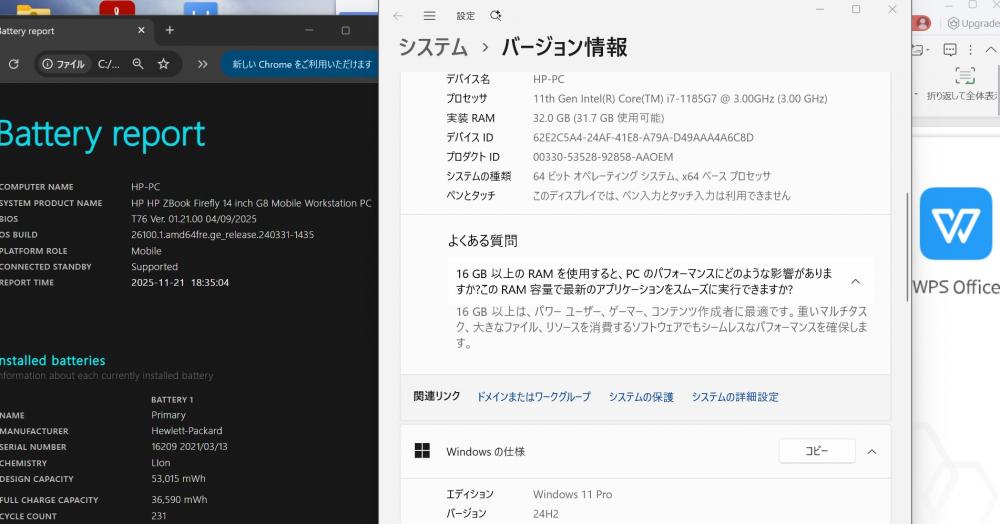Click the Upgrade button in WPS Office
The image size is (1000, 524).
(974, 24)
